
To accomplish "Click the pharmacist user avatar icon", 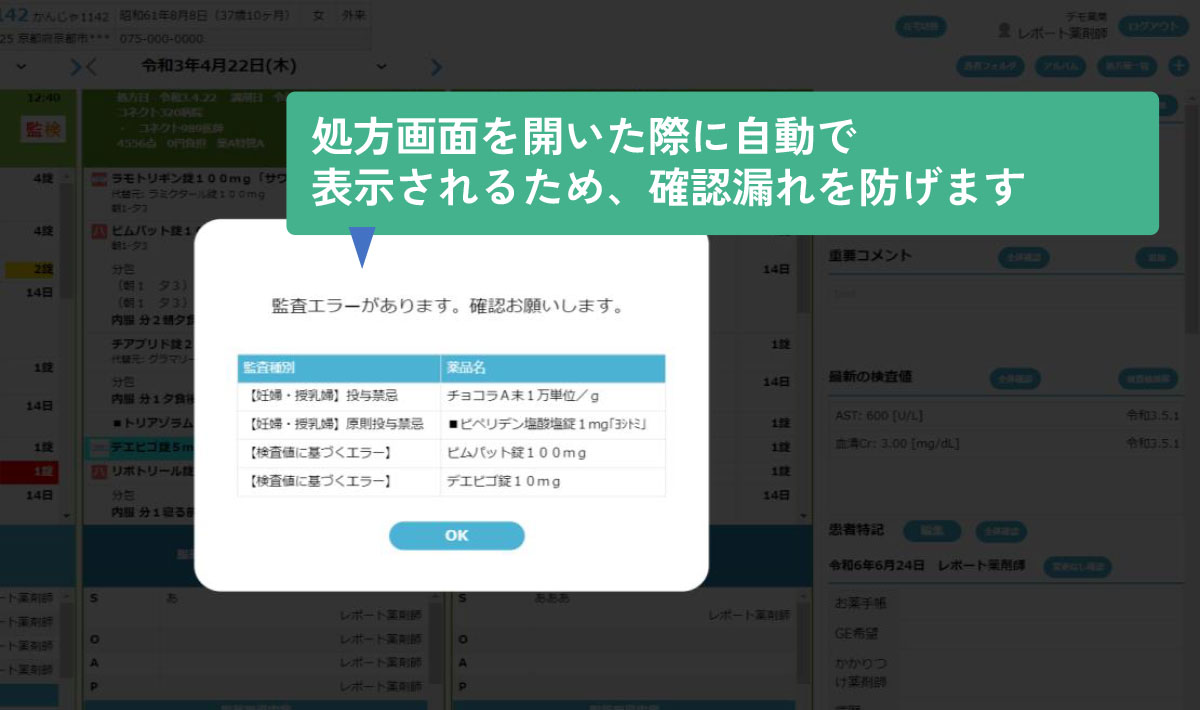I will 1004,31.
